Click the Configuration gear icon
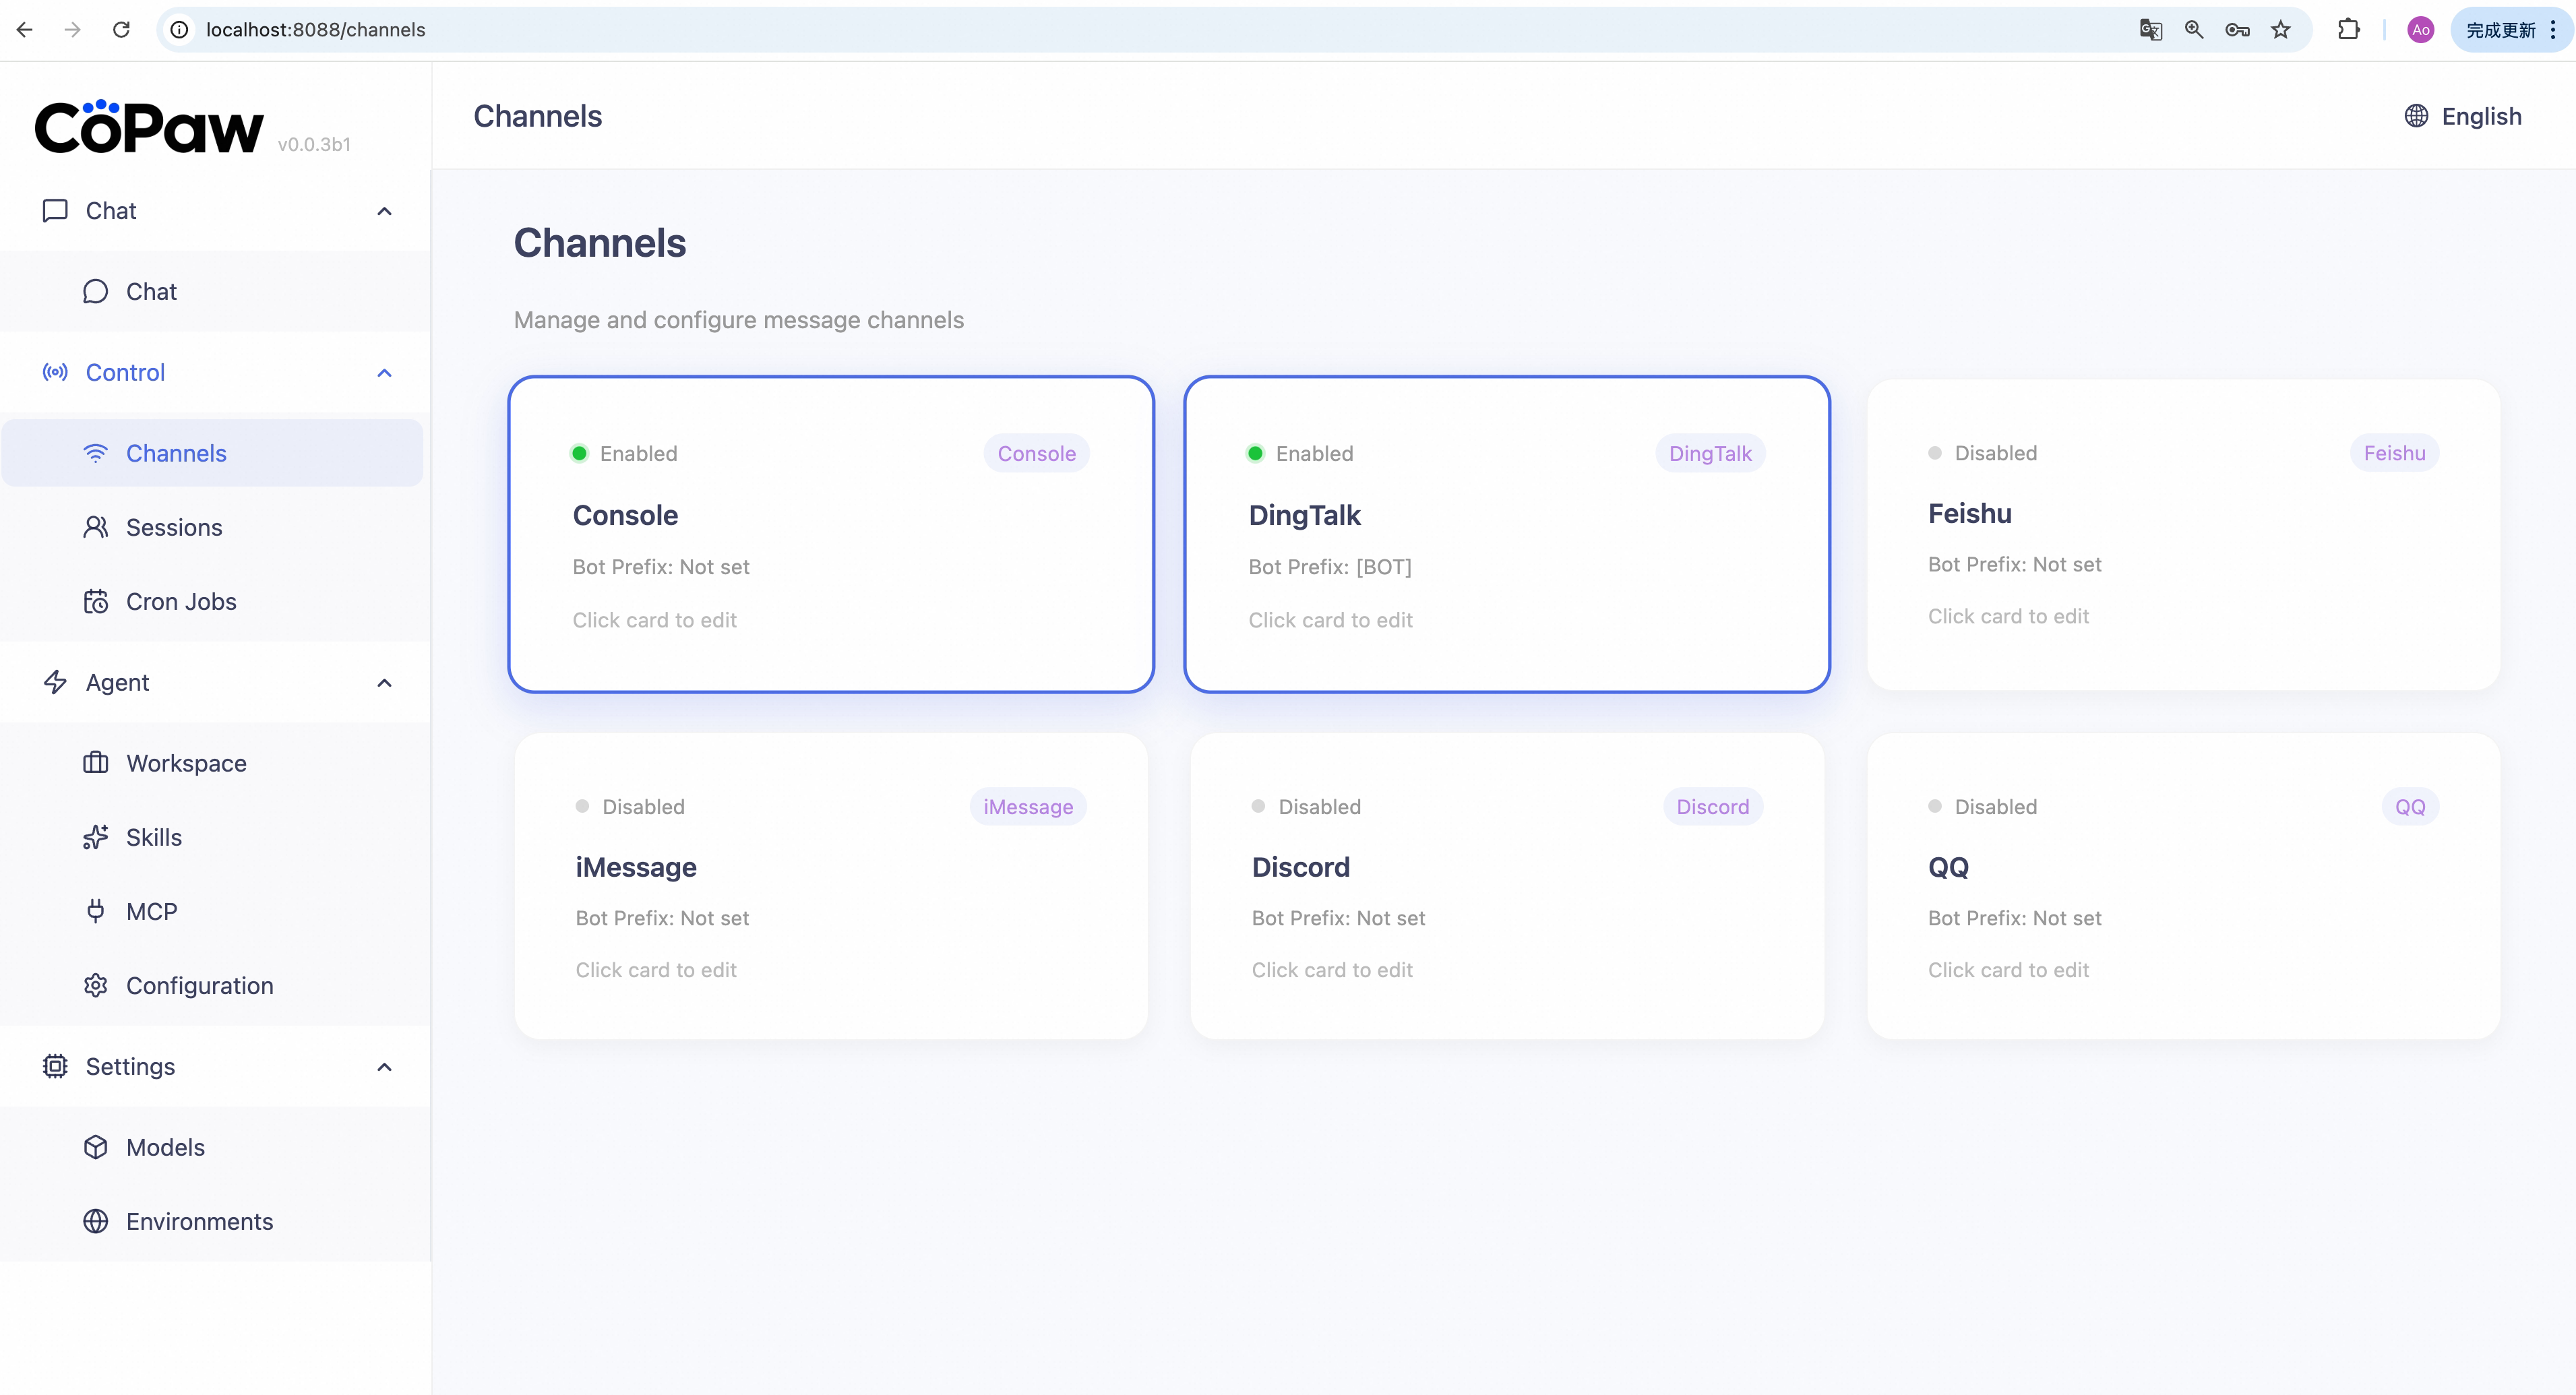This screenshot has height=1395, width=2576. point(96,985)
